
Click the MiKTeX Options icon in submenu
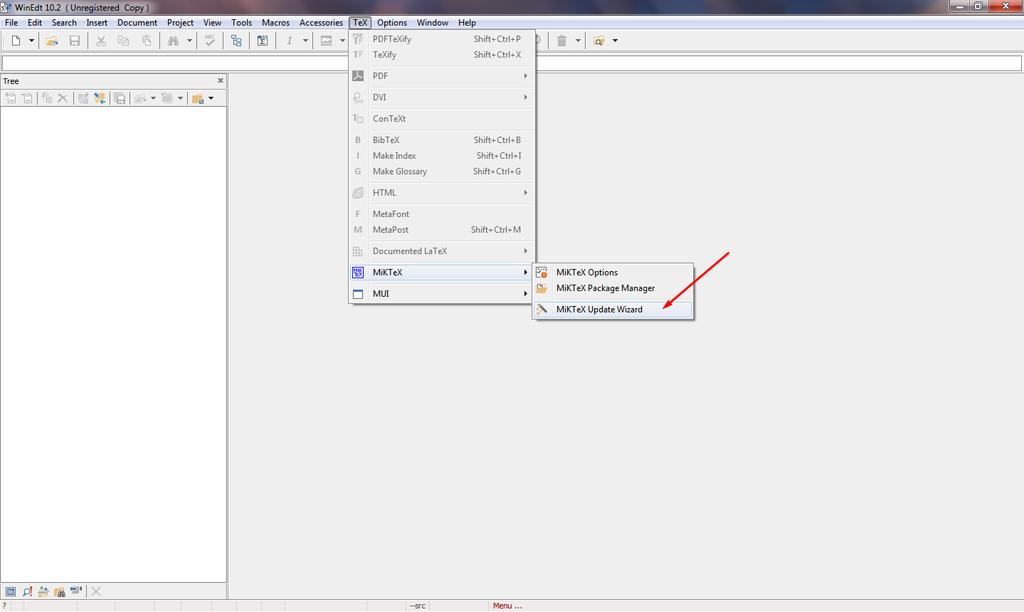(541, 272)
